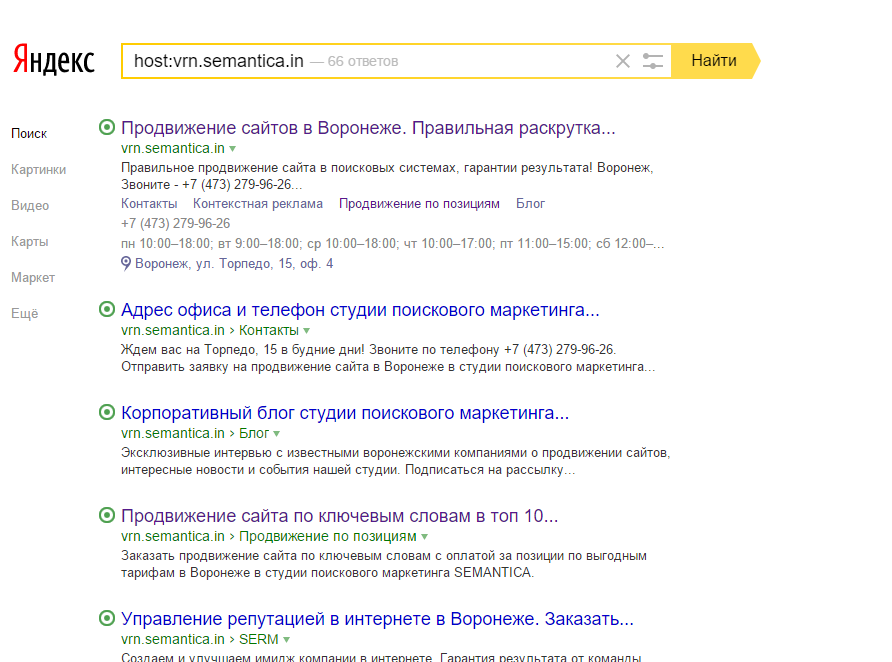The height and width of the screenshot is (662, 892).
Task: Click the Yandex logo
Action: (54, 60)
